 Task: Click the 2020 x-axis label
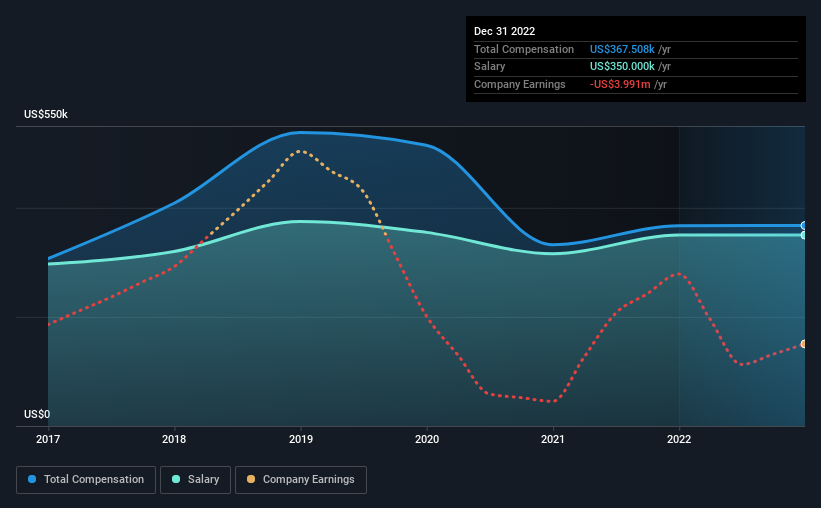[x=427, y=439]
